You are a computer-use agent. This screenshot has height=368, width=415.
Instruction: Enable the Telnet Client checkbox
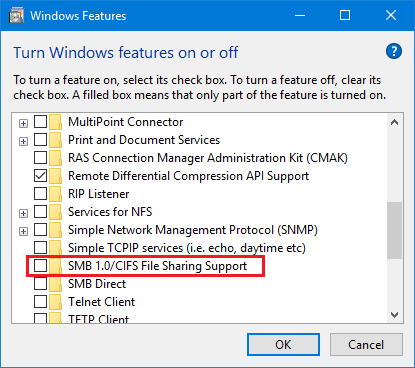tap(40, 302)
